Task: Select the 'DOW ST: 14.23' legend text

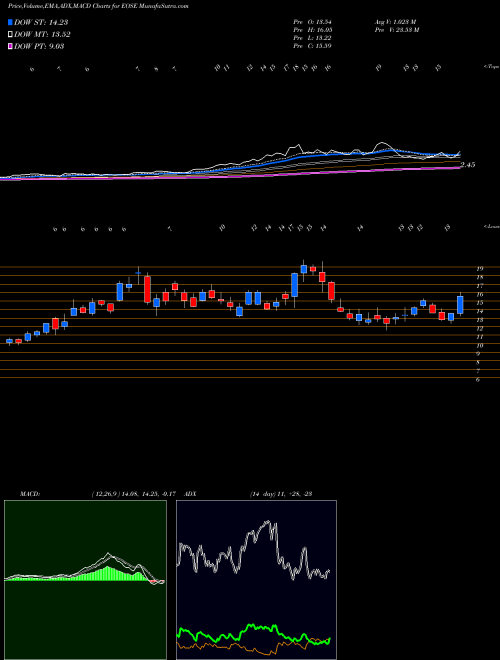Action: click(x=41, y=22)
